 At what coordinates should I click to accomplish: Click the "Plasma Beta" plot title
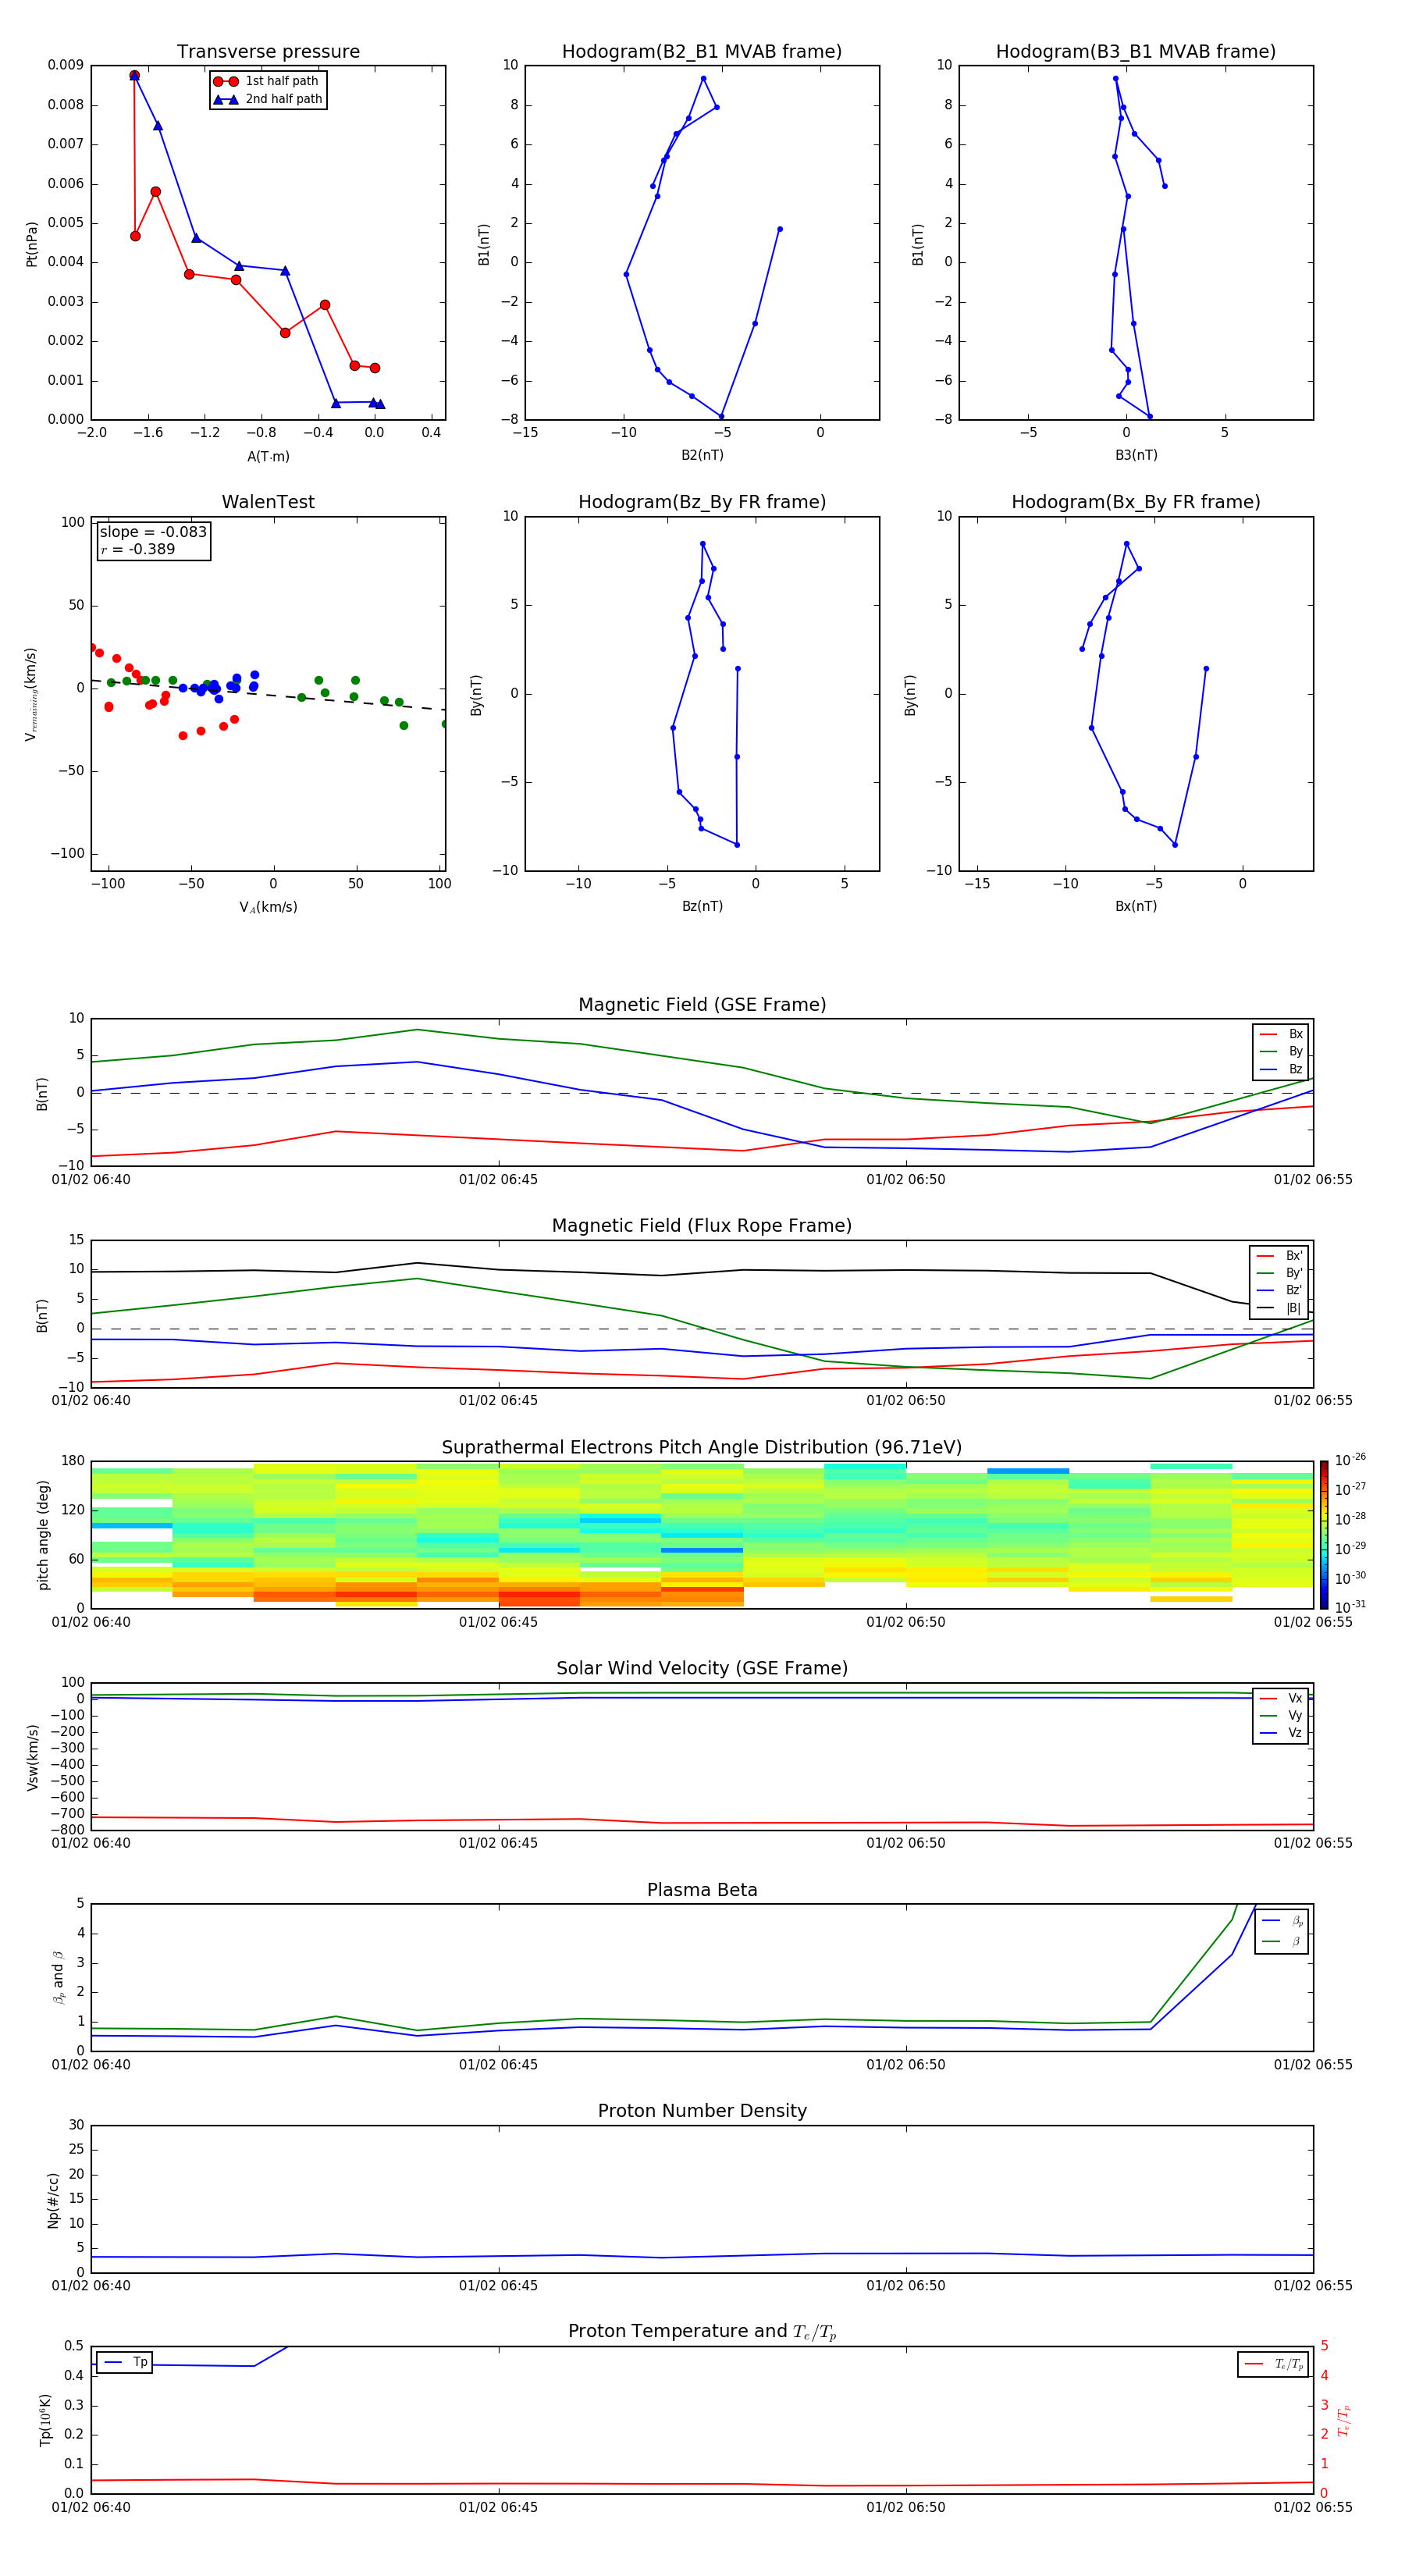pos(702,1891)
